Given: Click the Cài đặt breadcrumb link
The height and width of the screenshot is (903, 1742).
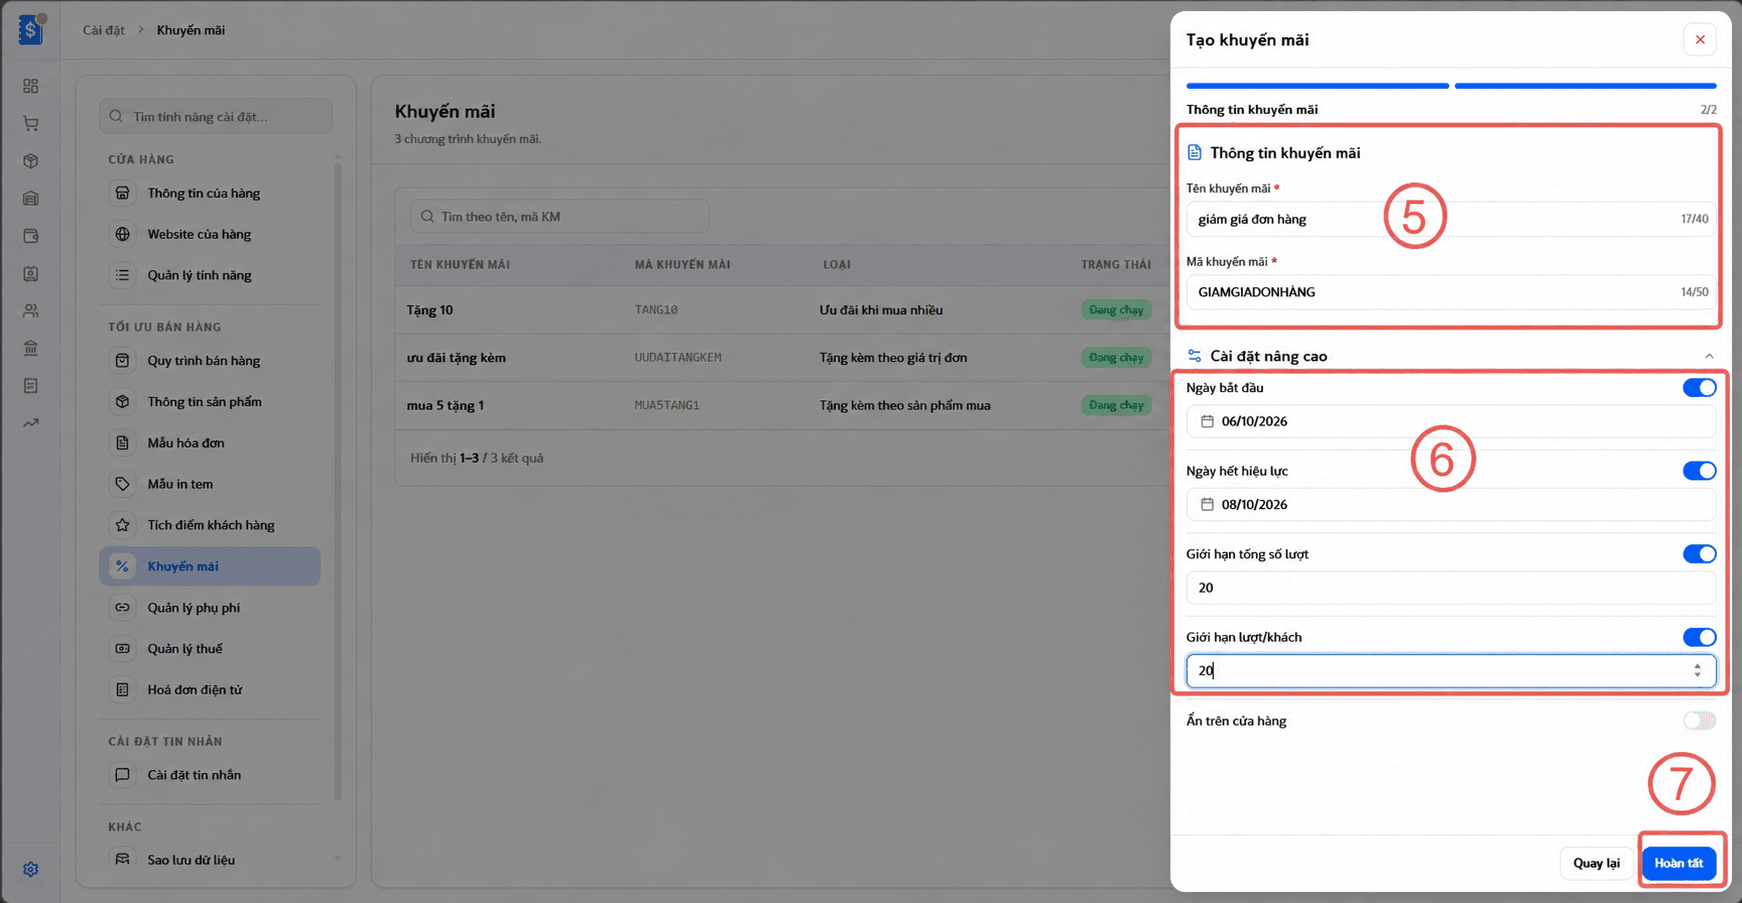Looking at the screenshot, I should click(104, 30).
